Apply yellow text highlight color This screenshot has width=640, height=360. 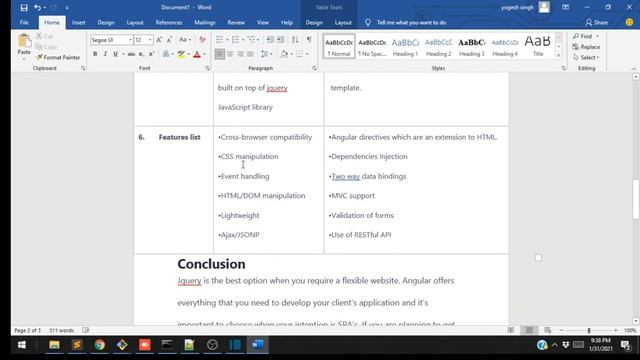[181, 54]
